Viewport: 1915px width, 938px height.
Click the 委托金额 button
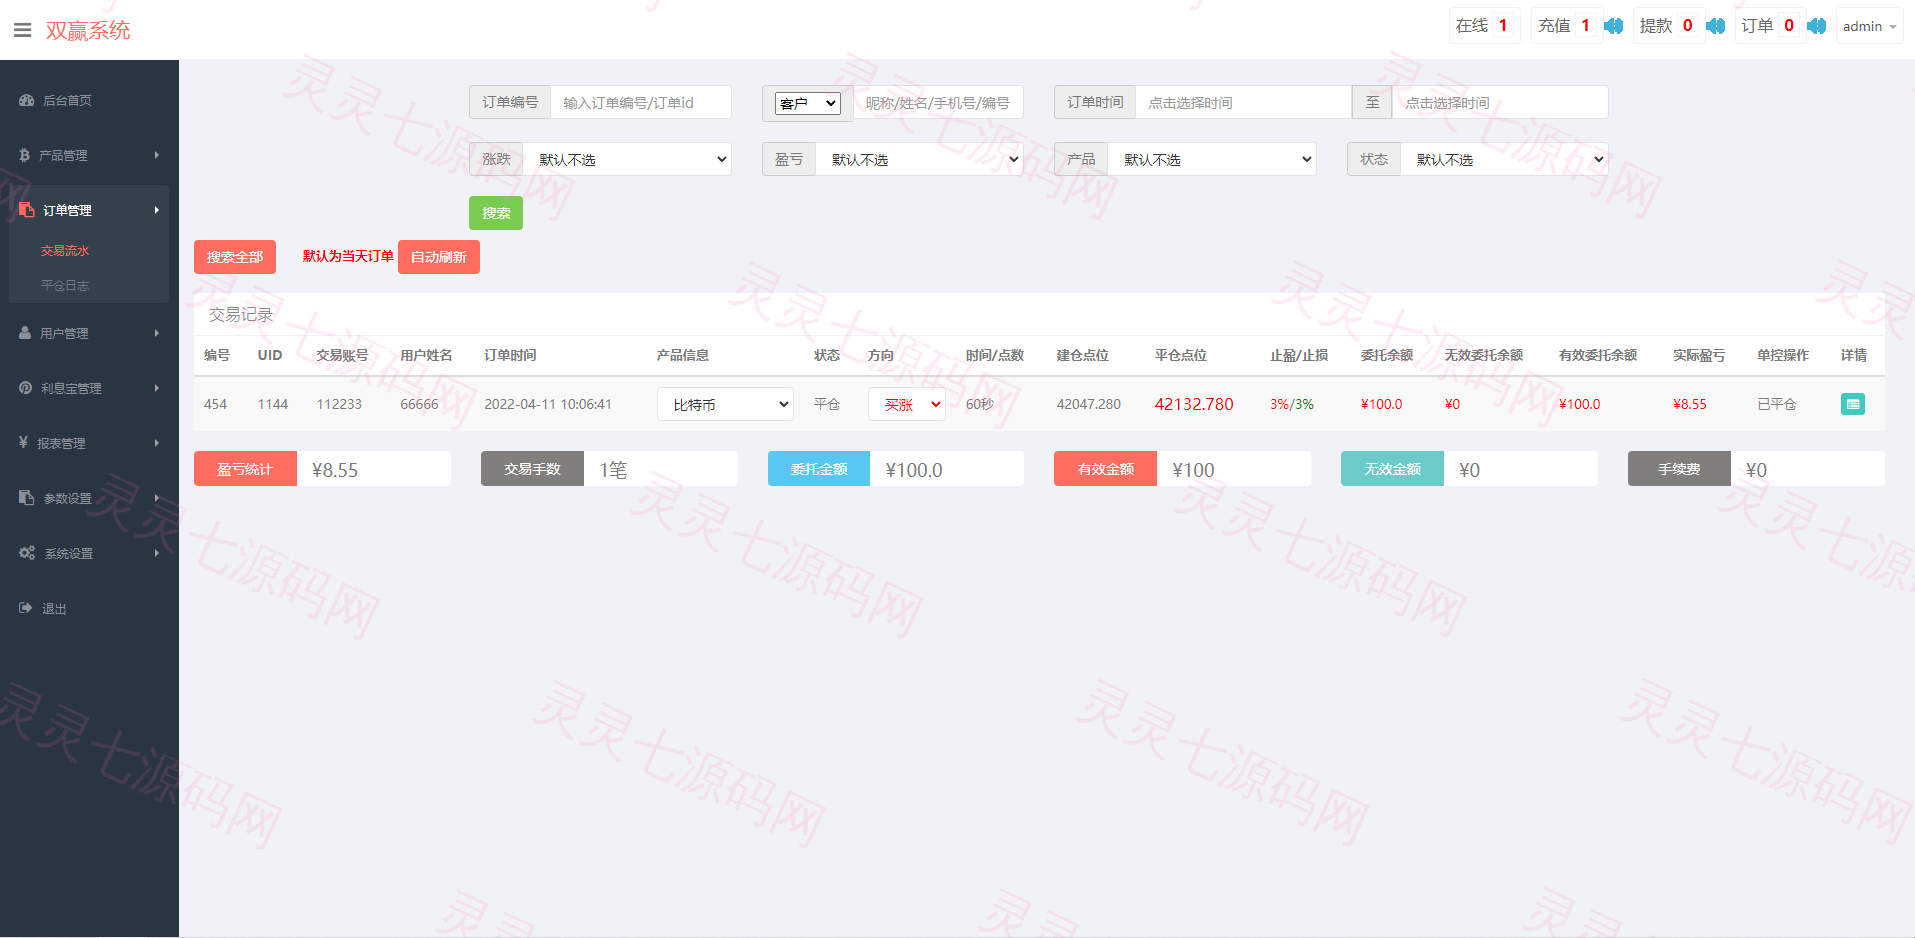coord(819,469)
